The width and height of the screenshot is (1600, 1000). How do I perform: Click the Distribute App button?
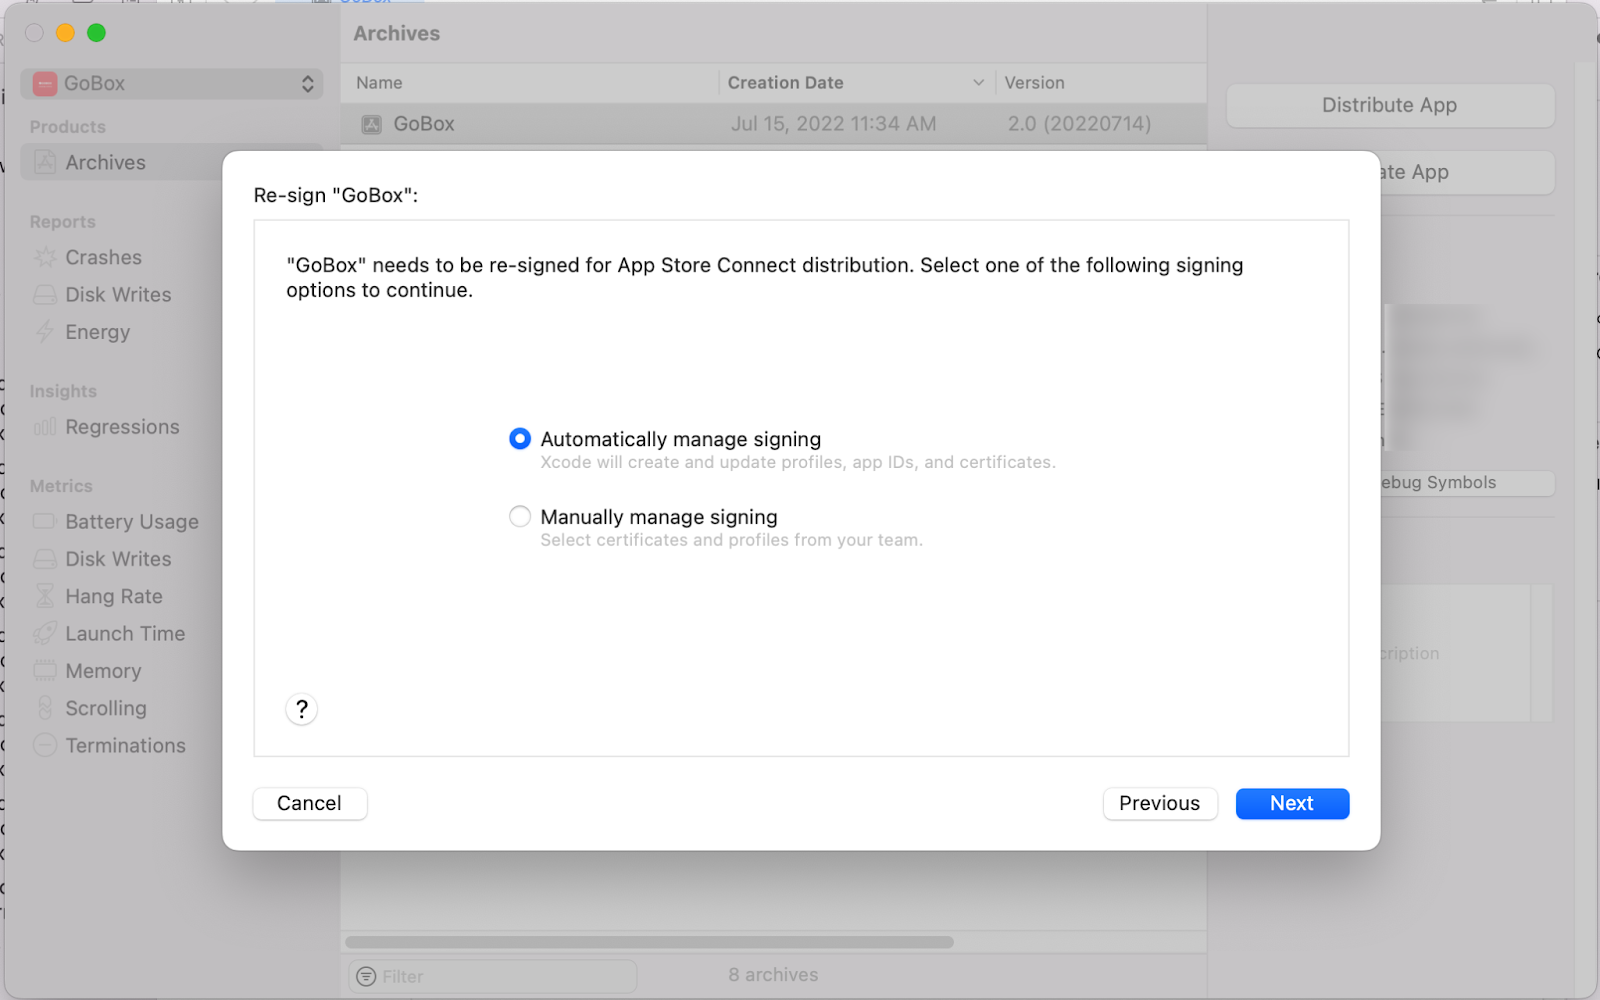[x=1390, y=105]
